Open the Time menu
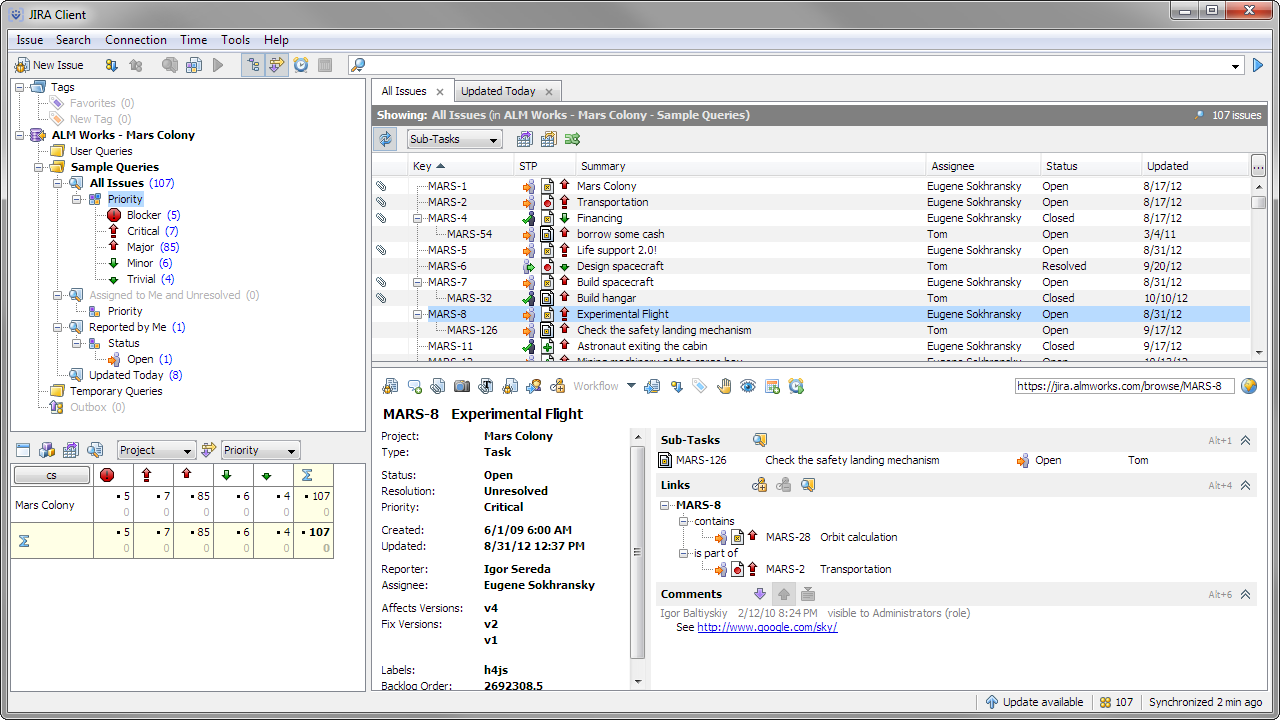 [x=194, y=40]
